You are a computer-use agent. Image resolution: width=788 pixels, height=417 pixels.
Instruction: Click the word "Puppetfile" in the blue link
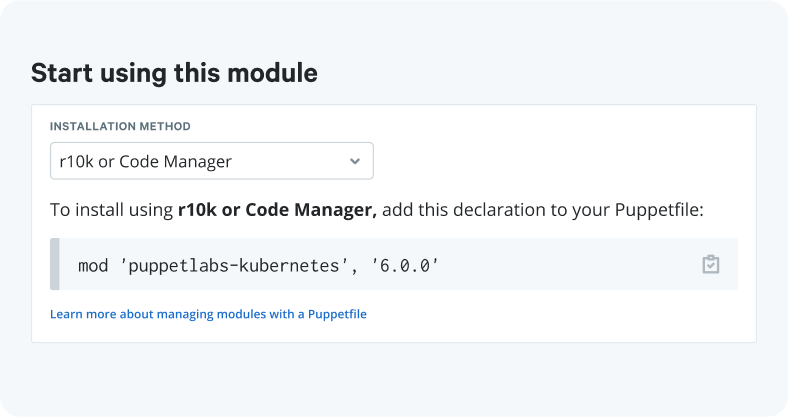tap(336, 314)
